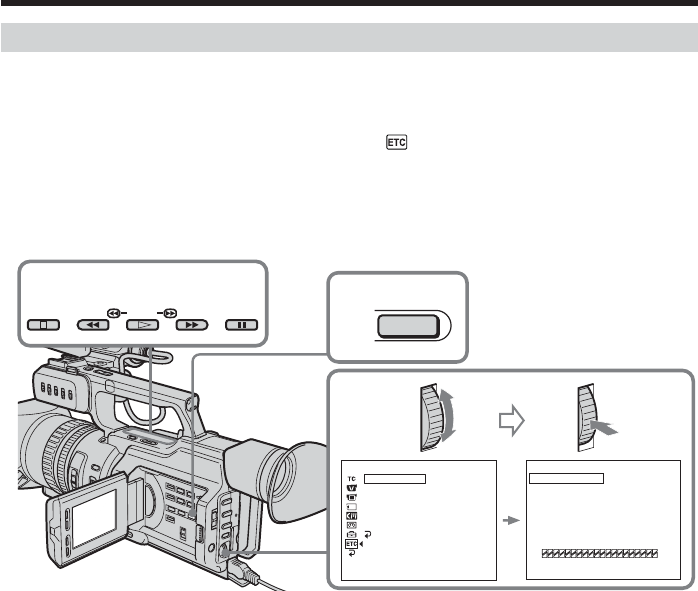The image size is (698, 591).
Task: Select the LCD/viewfinder set menu icon
Action: (x=352, y=507)
